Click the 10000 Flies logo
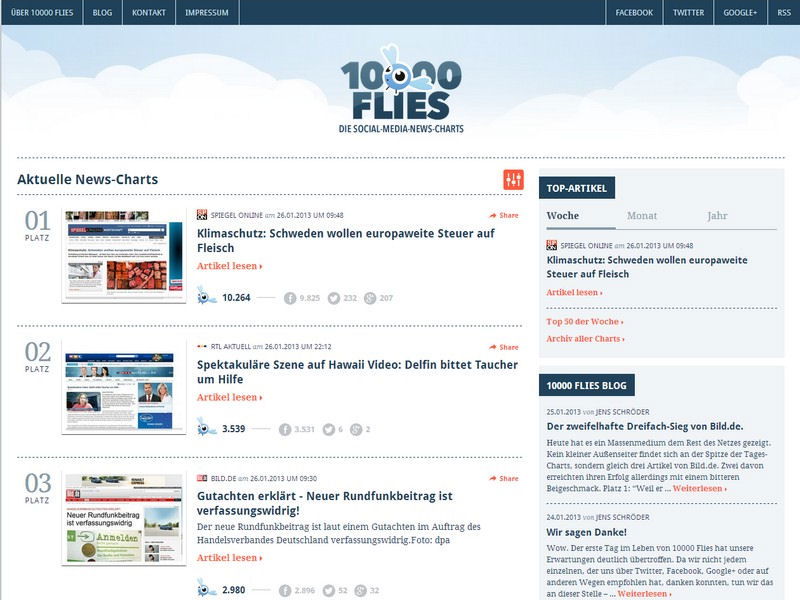This screenshot has width=800, height=600. point(400,95)
